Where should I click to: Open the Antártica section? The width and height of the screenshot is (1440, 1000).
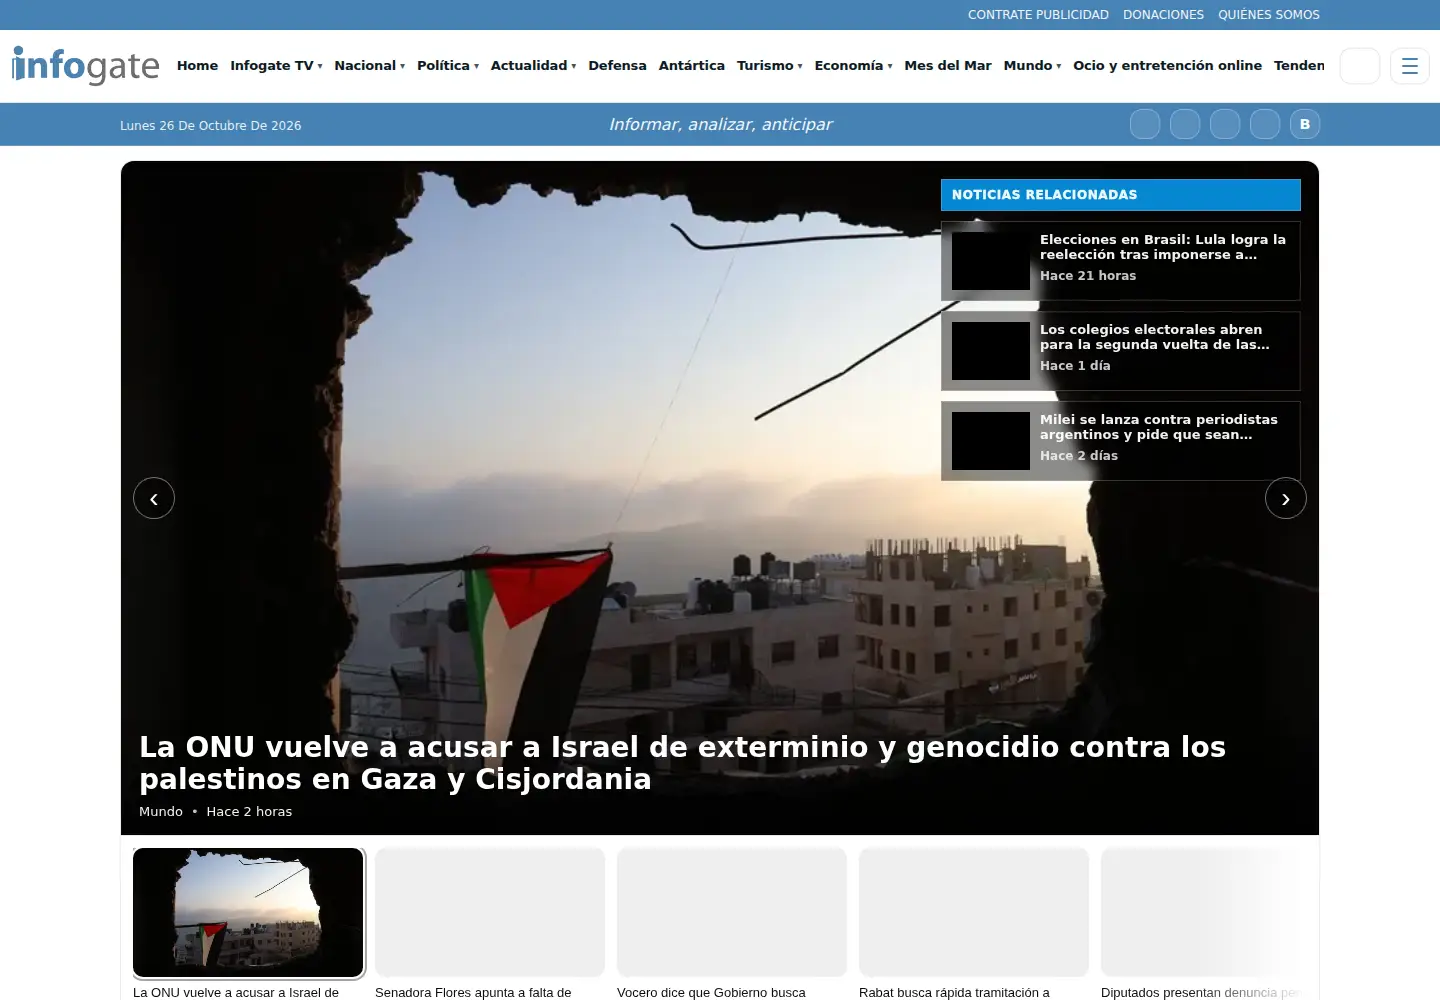[691, 66]
